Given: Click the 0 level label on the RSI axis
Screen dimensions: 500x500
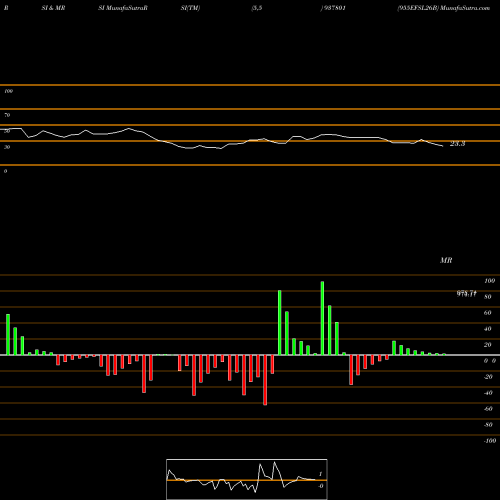Looking at the screenshot, I should pos(5,171).
